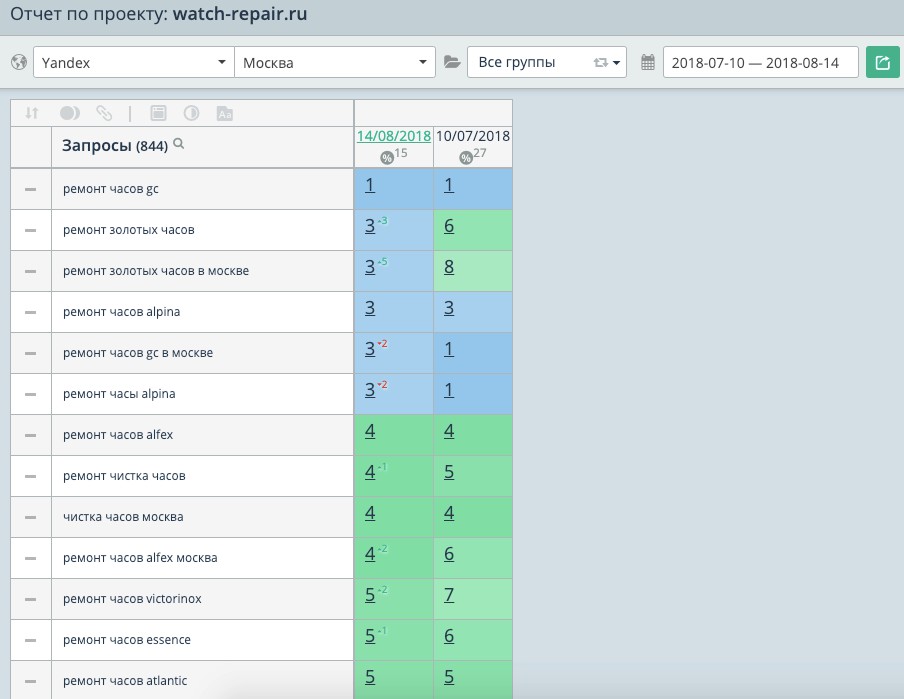The image size is (904, 699).
Task: Click the search magnifier next to Запросы
Action: (179, 144)
